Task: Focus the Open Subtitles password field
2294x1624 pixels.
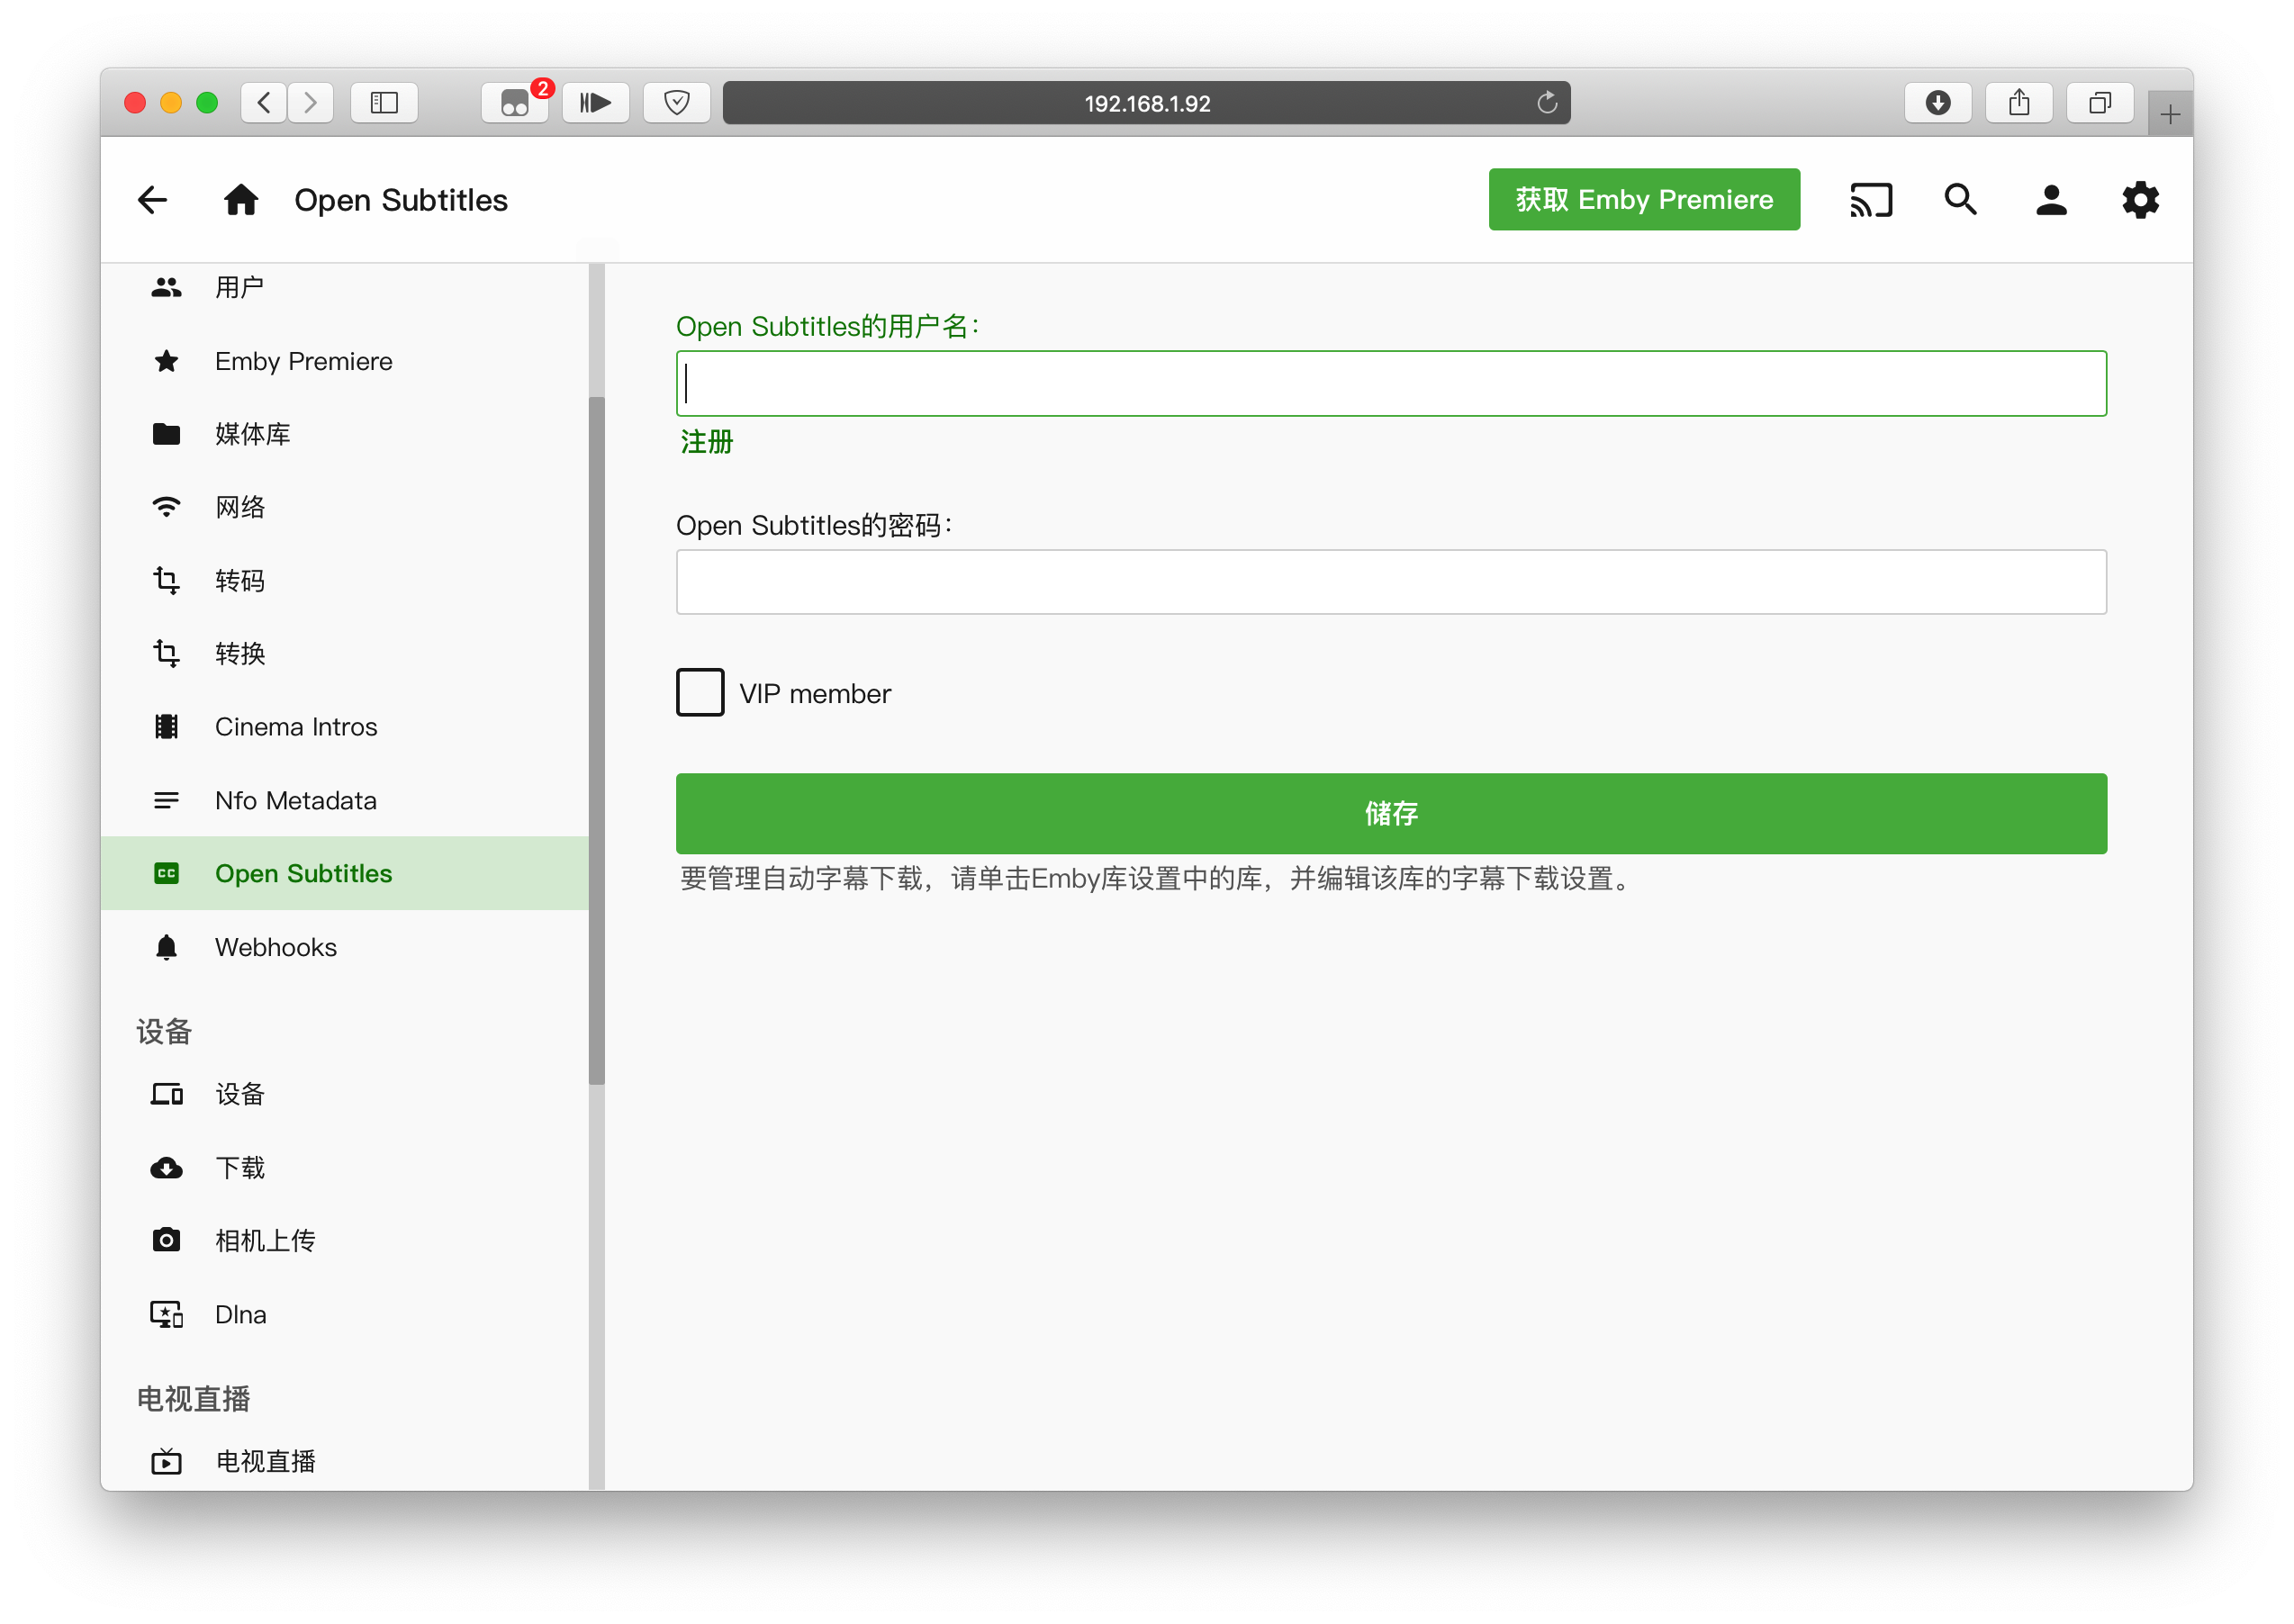Action: tap(1391, 581)
